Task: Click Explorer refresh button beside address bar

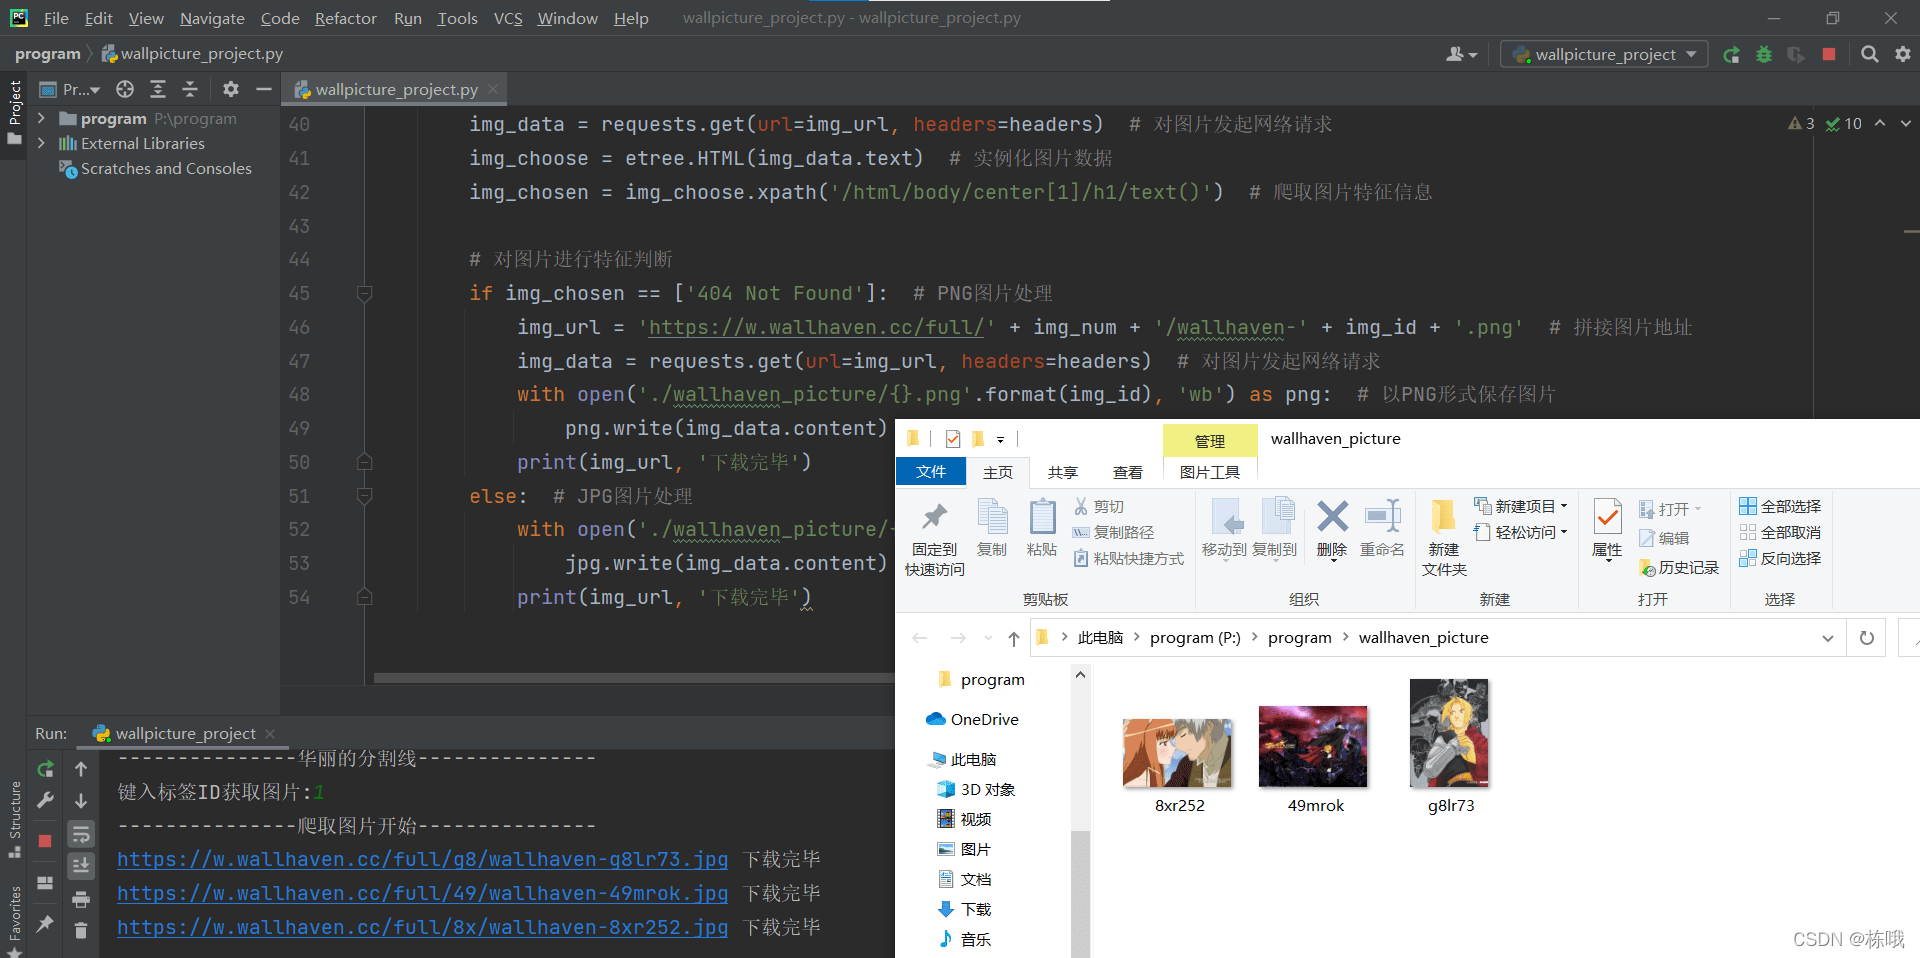Action: tap(1866, 638)
